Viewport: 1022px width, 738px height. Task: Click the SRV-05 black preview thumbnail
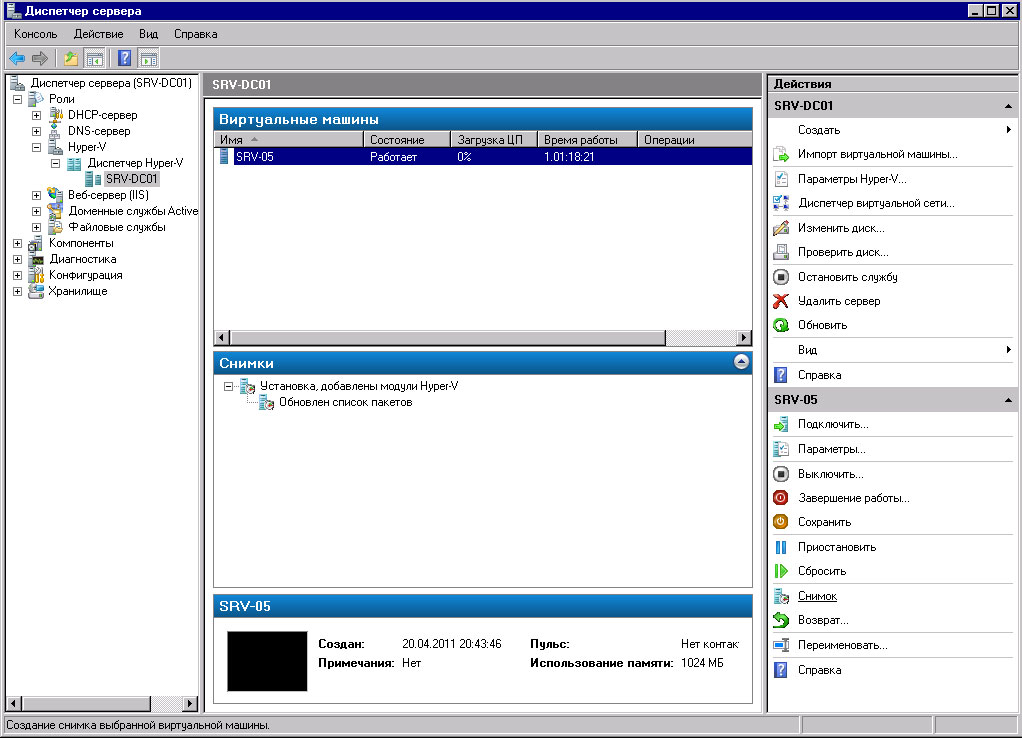(267, 661)
